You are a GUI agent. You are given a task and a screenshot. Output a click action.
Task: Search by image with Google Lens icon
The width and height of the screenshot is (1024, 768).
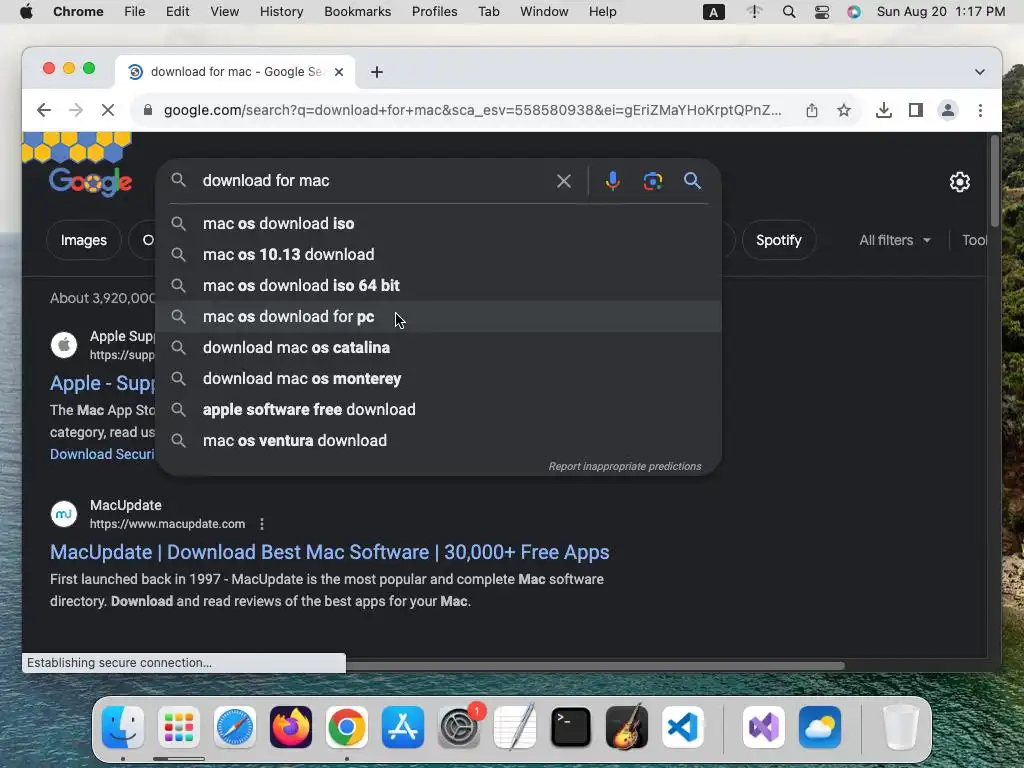(x=652, y=181)
